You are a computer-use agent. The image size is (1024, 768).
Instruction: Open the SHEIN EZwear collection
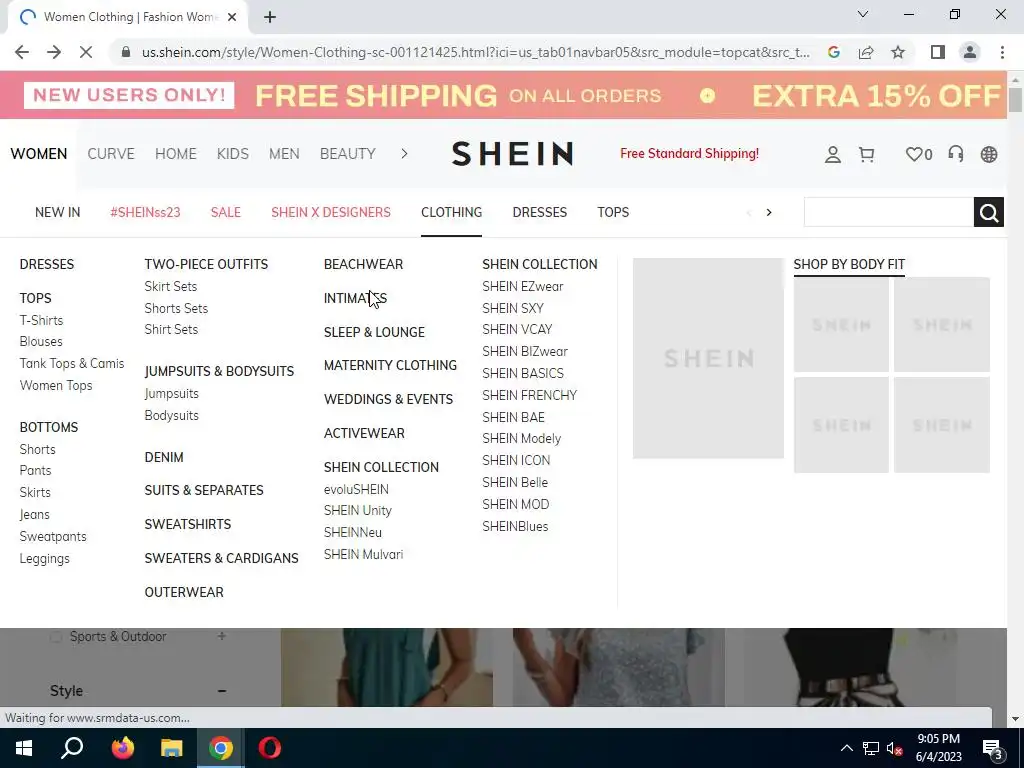click(x=522, y=286)
